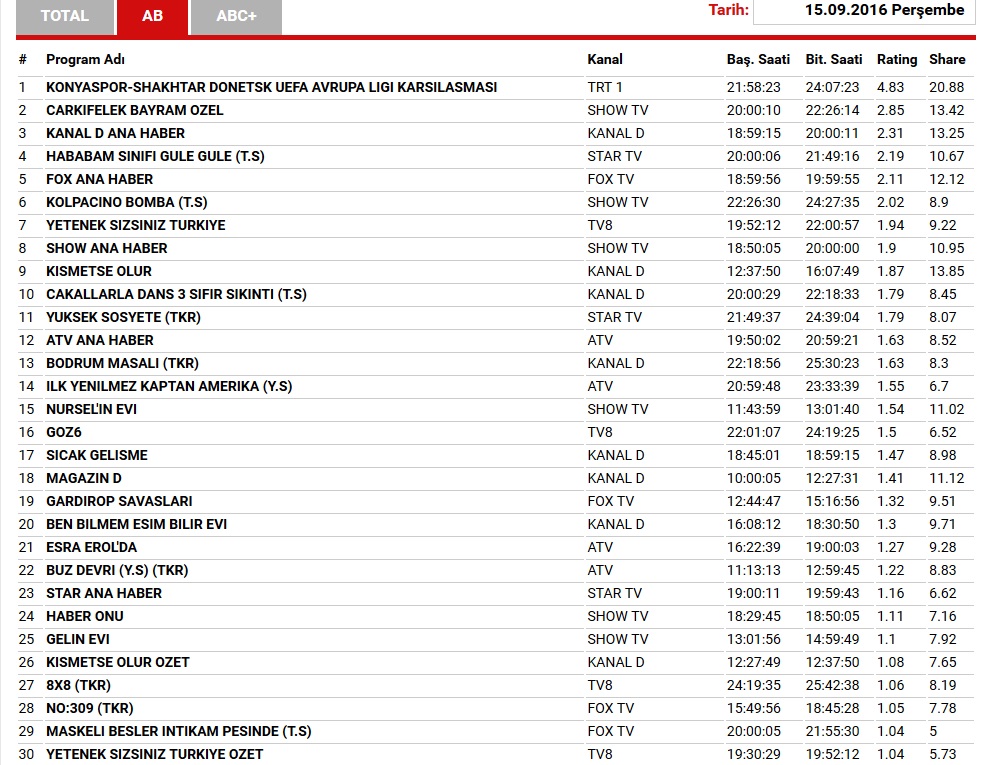This screenshot has height=765, width=981.
Task: Switch to the TOTAL tab
Action: (65, 16)
